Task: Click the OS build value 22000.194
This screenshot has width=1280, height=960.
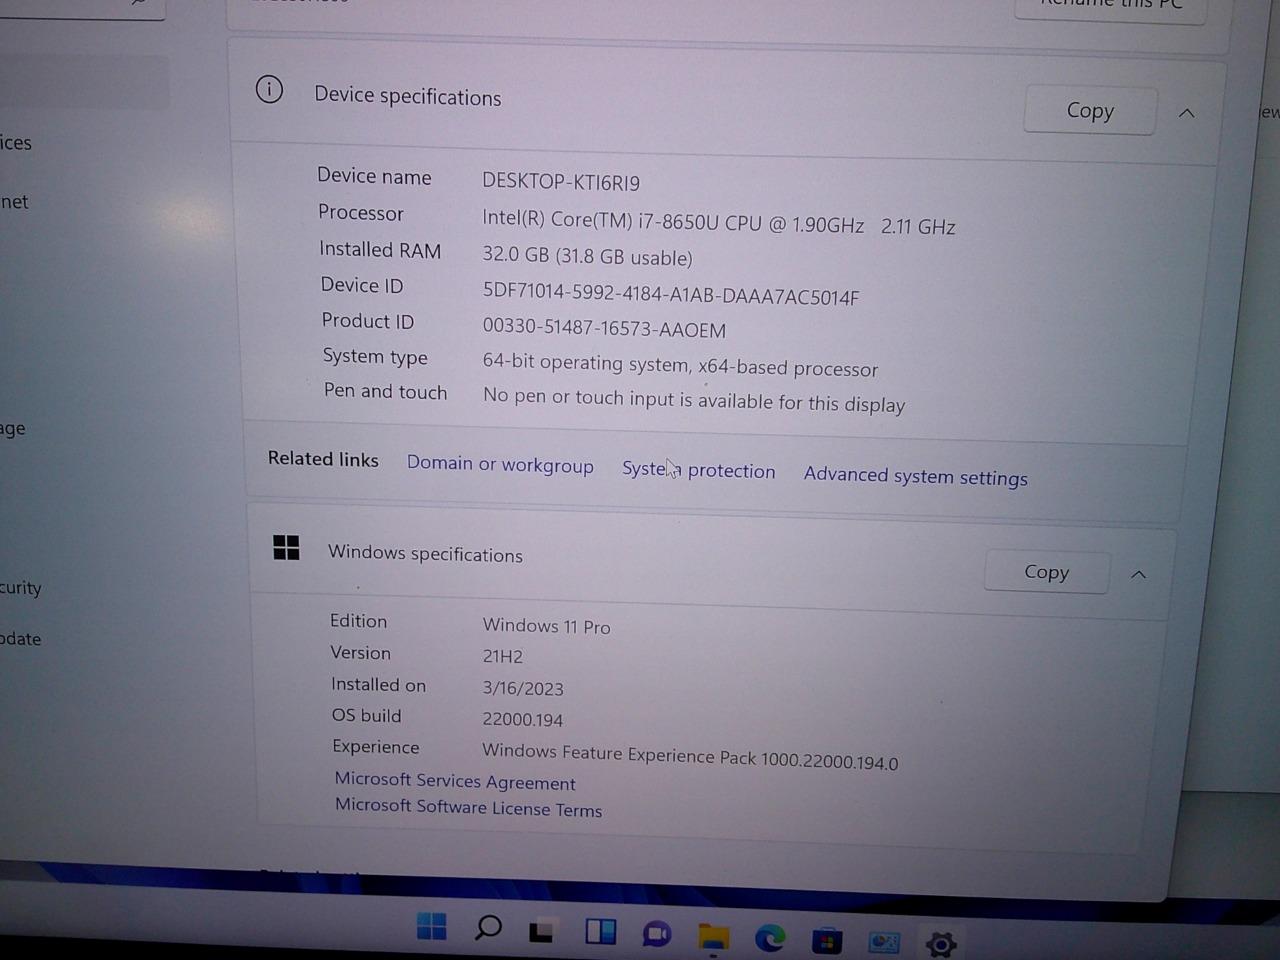Action: 522,719
